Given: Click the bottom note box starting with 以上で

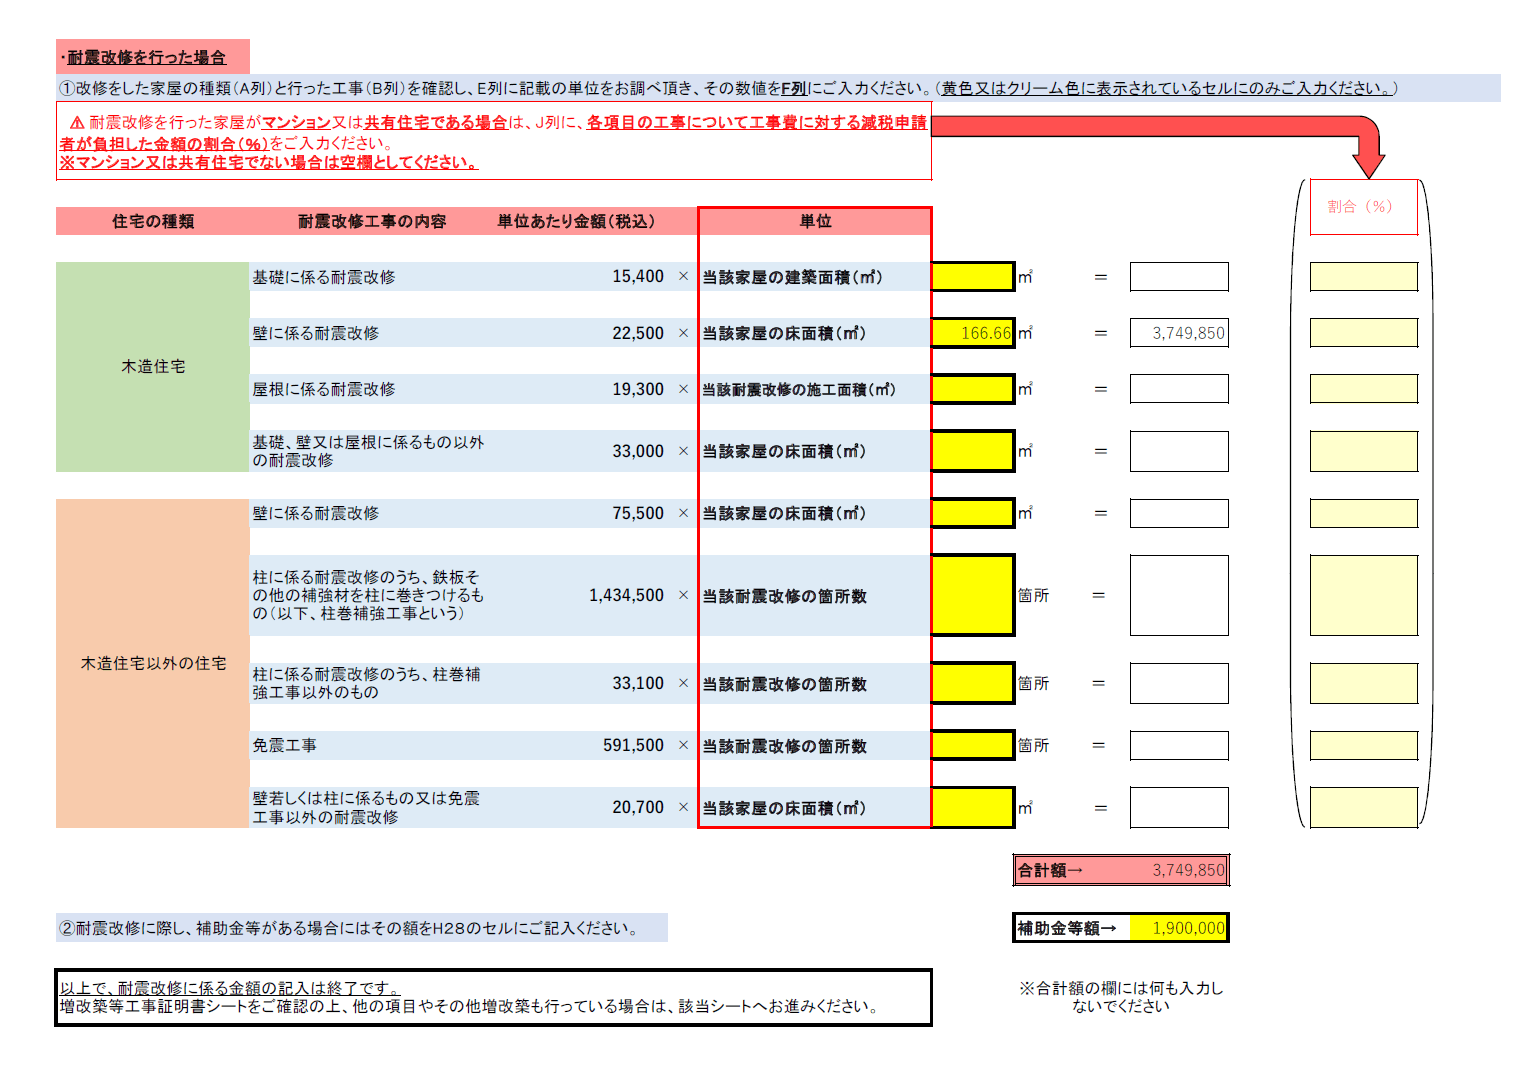Looking at the screenshot, I should pos(493,997).
